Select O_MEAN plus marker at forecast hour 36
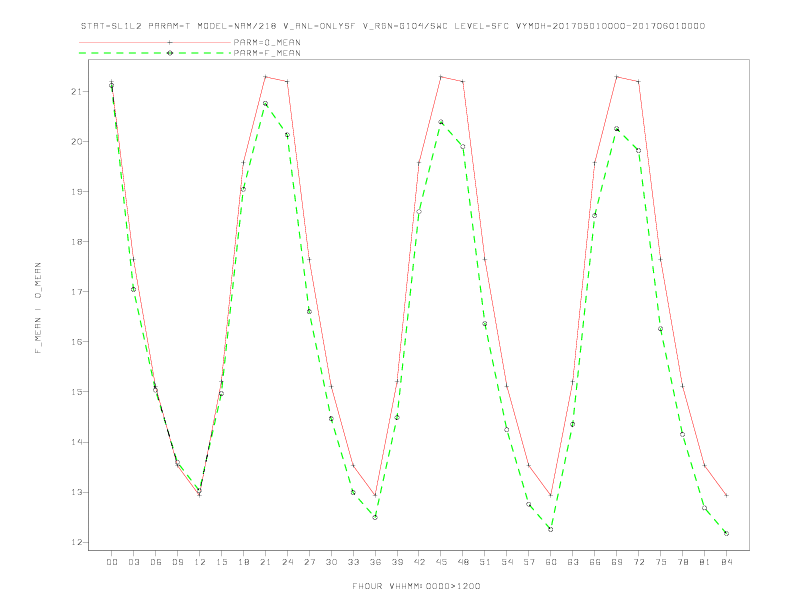 tap(375, 495)
